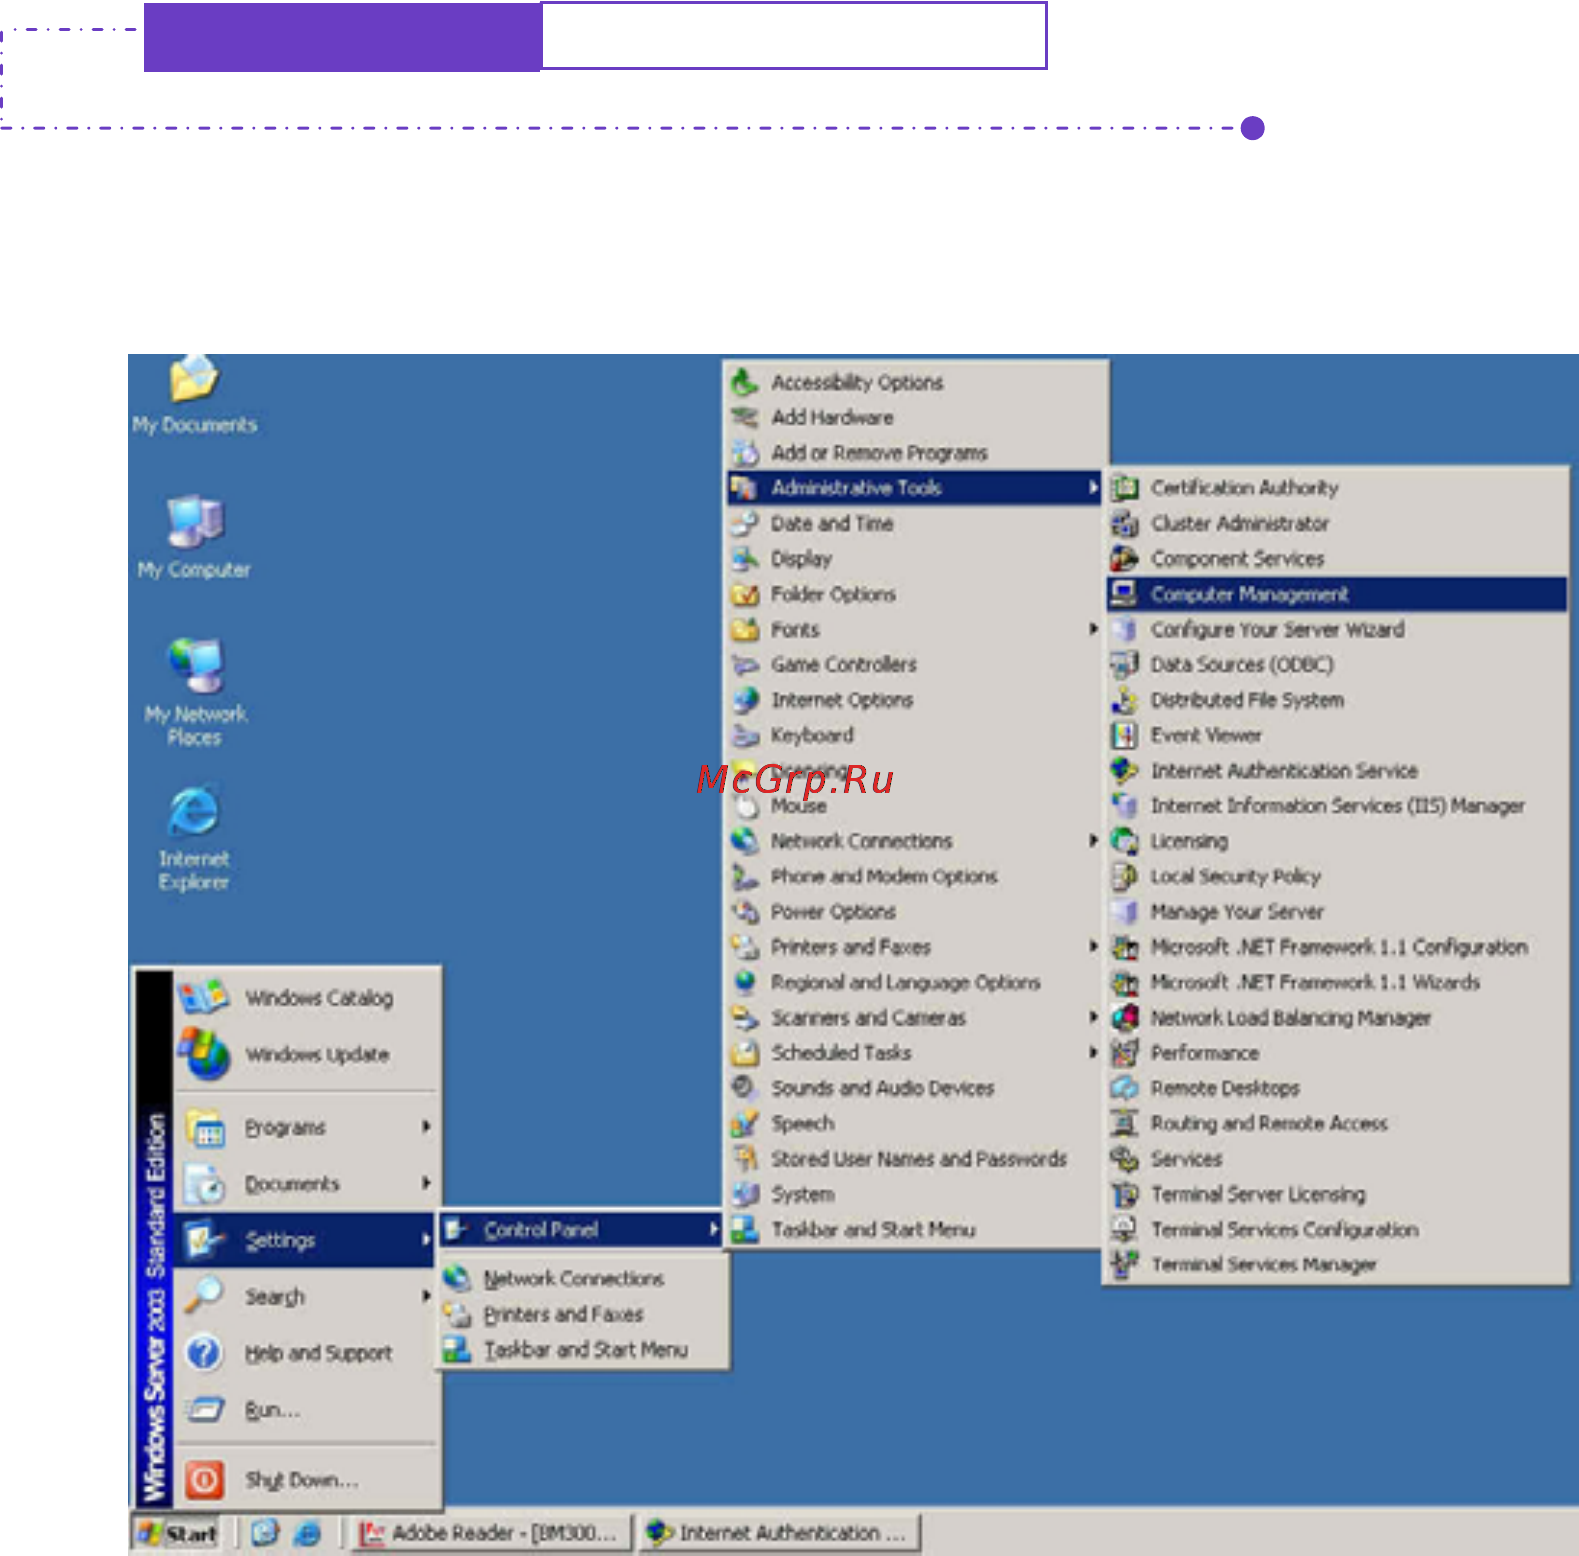The height and width of the screenshot is (1556, 1579).
Task: Click the red Shut Down icon
Action: (x=205, y=1479)
